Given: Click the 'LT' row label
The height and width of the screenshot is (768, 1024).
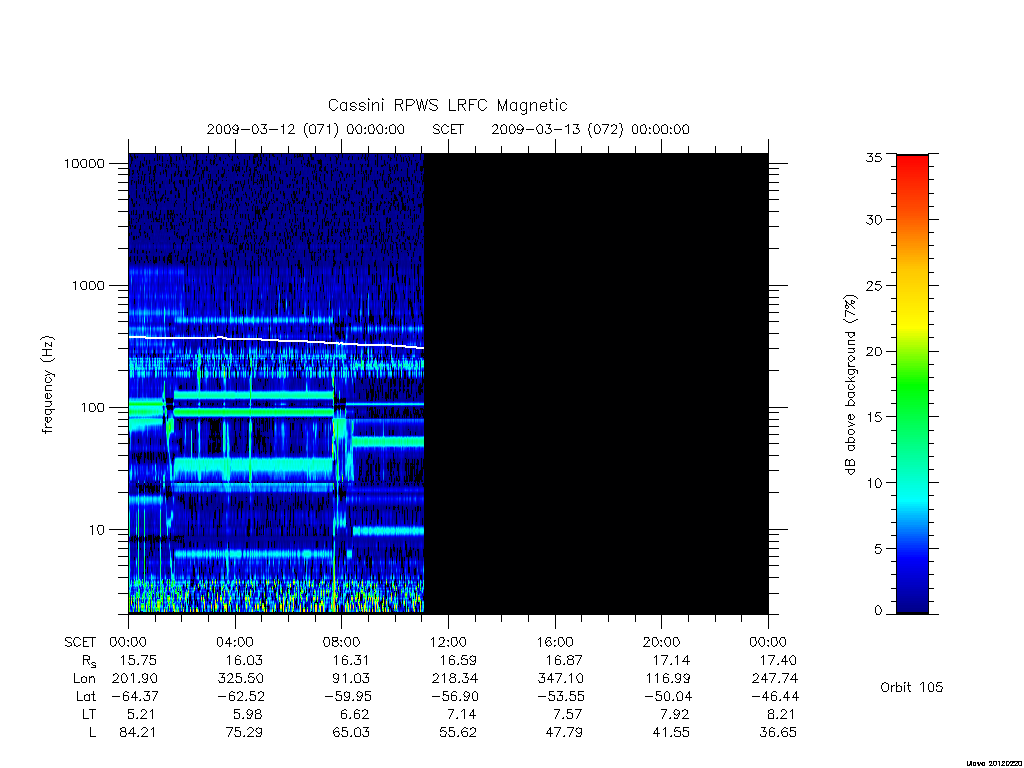Looking at the screenshot, I should (x=89, y=714).
